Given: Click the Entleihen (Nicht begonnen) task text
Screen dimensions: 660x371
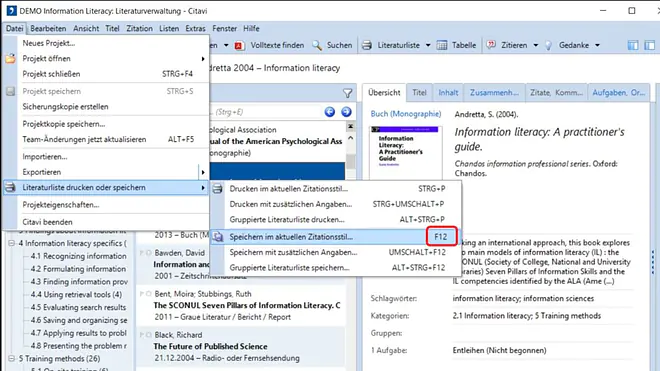Looking at the screenshot, I should (x=499, y=350).
